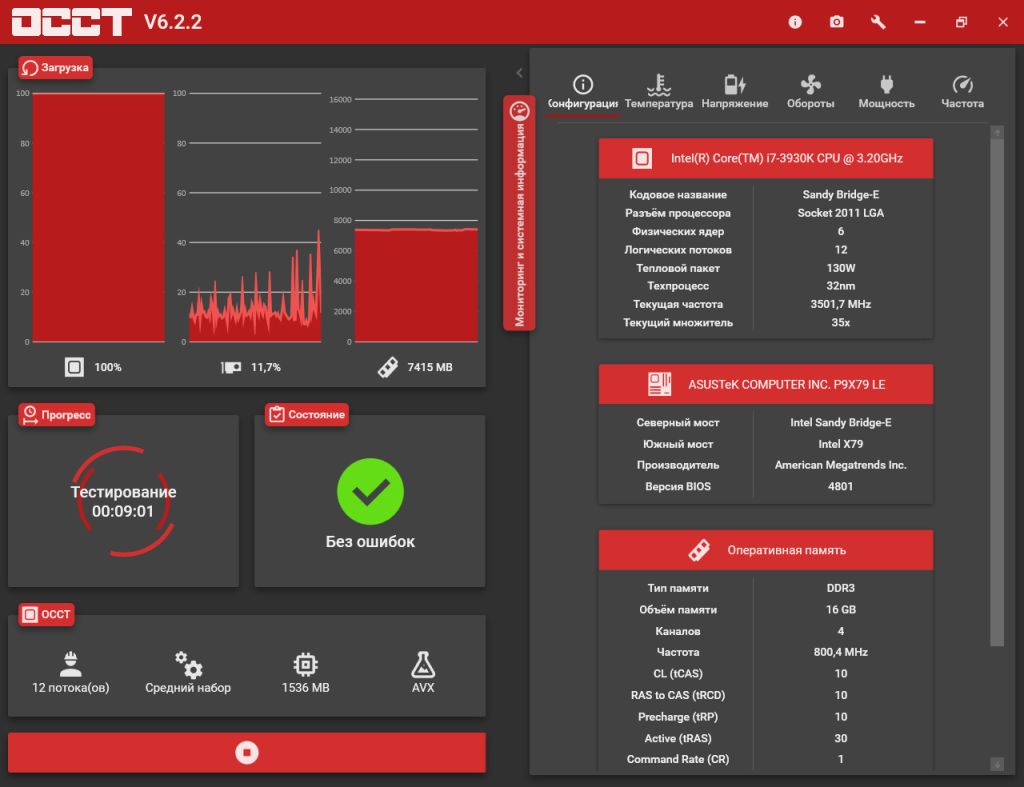The image size is (1024, 787).
Task: Open the info icon in title bar
Action: [x=795, y=22]
